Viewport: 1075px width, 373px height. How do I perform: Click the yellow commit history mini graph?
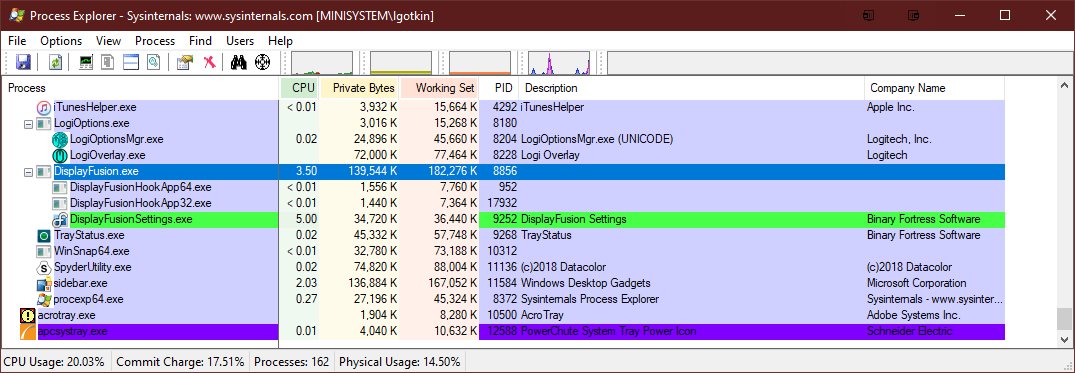[401, 63]
